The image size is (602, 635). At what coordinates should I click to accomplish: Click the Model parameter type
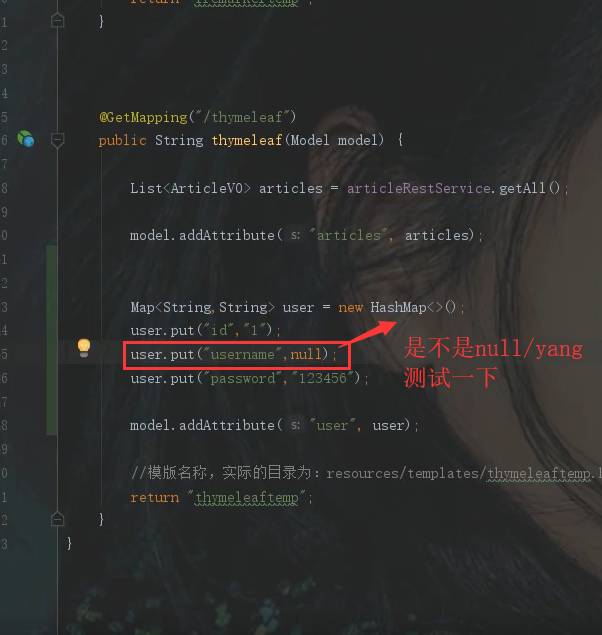point(310,141)
